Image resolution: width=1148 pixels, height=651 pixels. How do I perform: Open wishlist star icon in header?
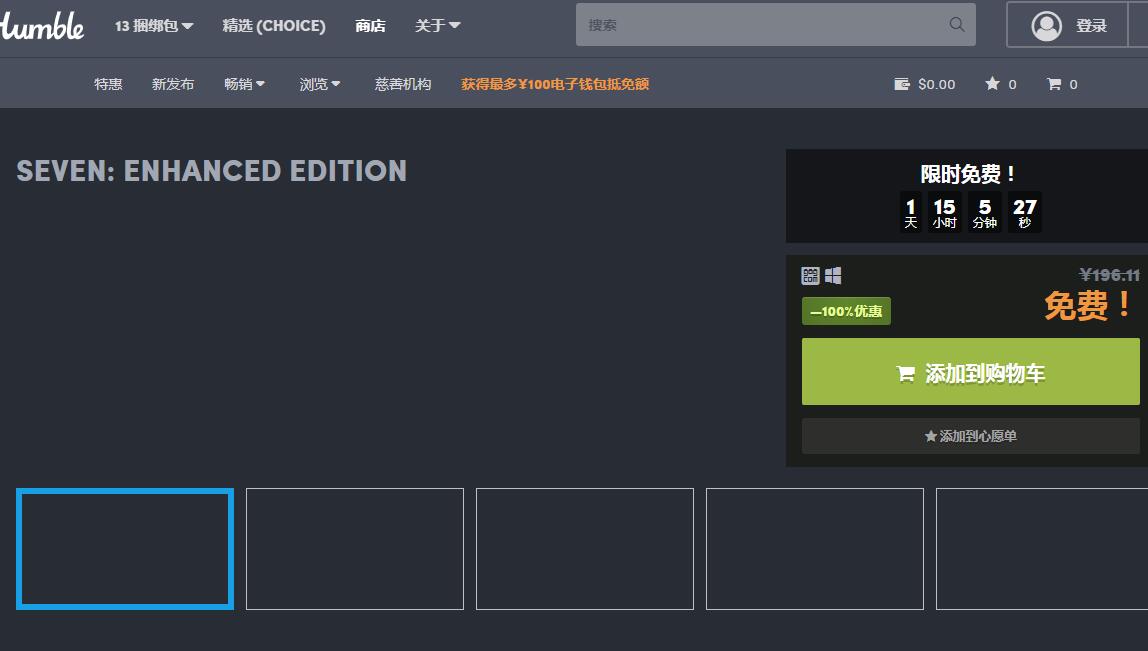pyautogui.click(x=992, y=83)
